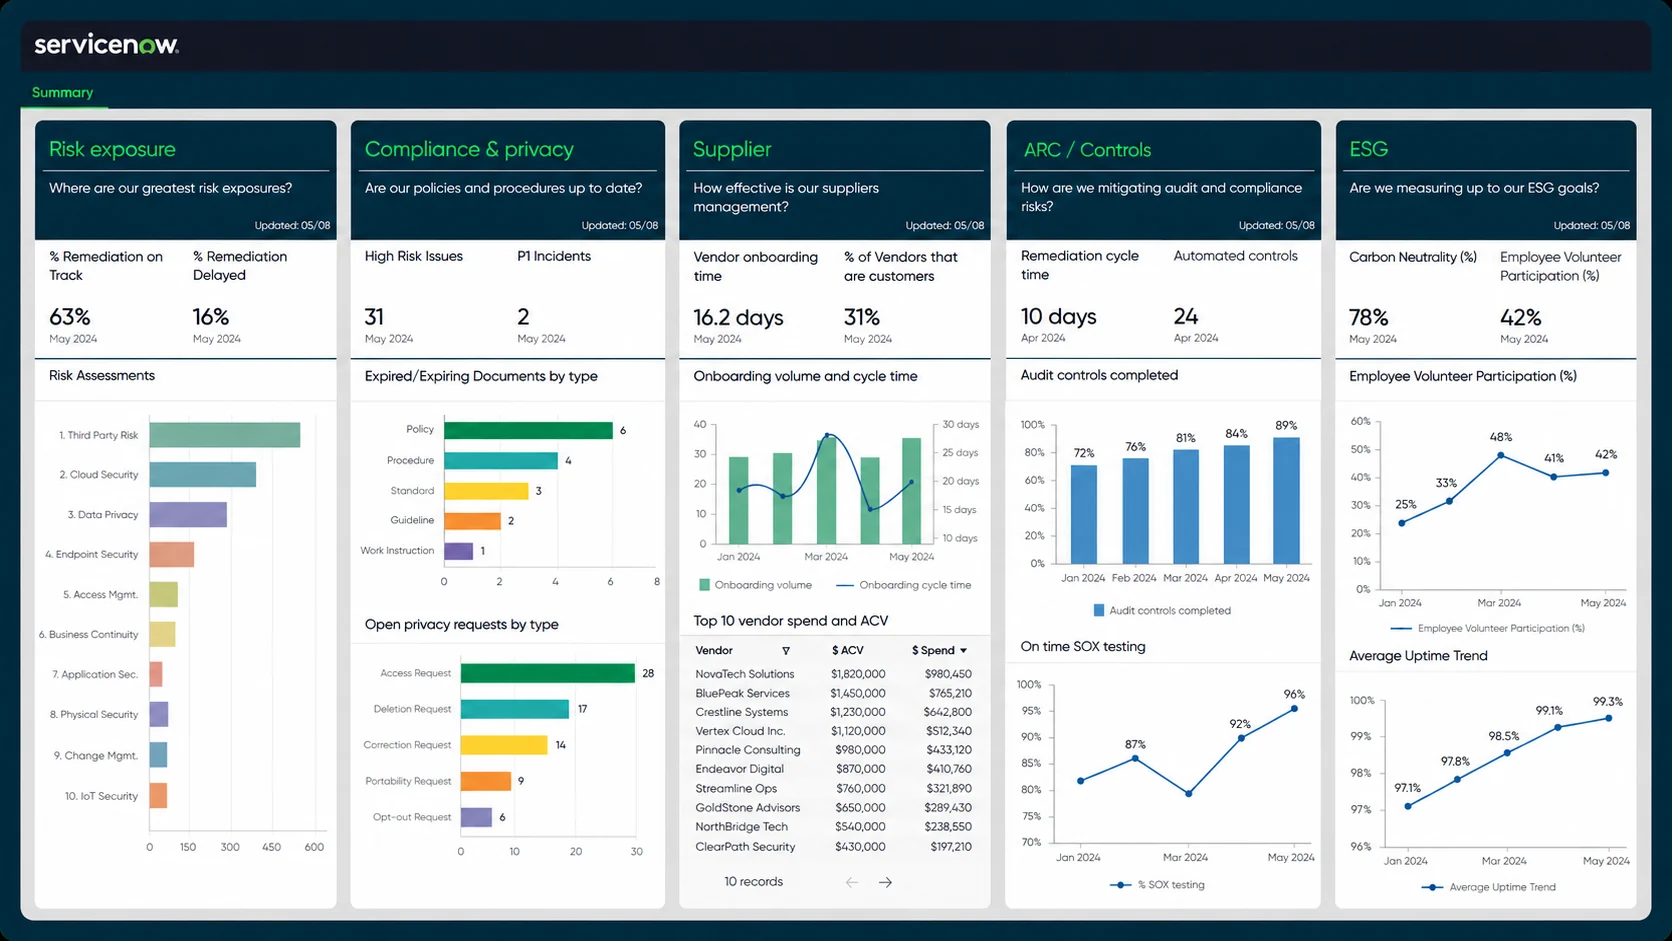Toggle Audit controls completed legend item
The width and height of the screenshot is (1672, 941).
[1162, 610]
